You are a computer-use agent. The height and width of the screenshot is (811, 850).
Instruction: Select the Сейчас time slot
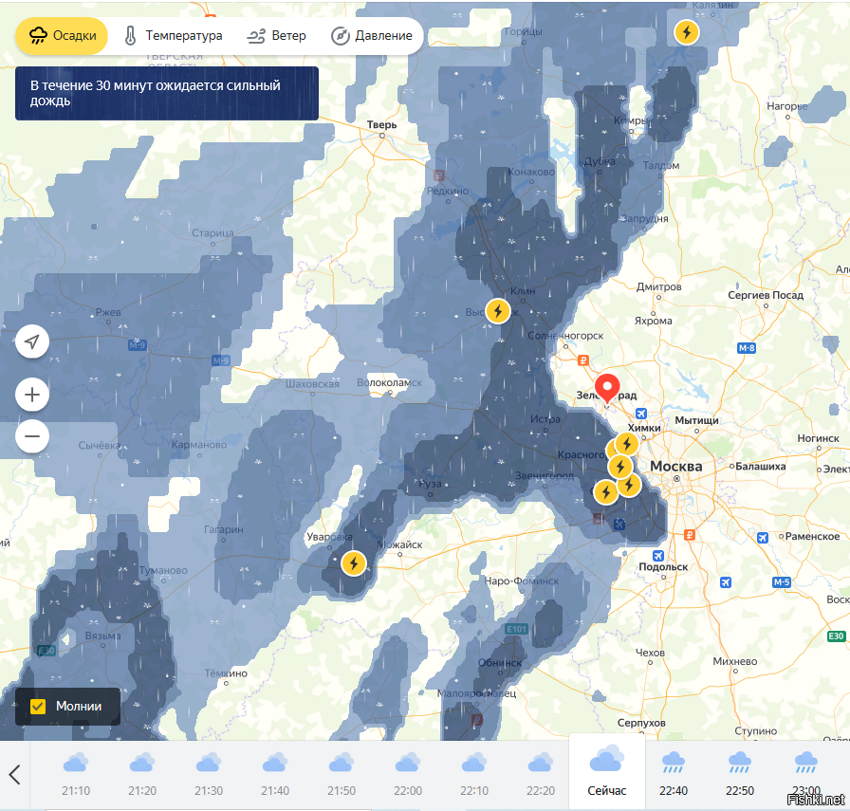point(607,772)
